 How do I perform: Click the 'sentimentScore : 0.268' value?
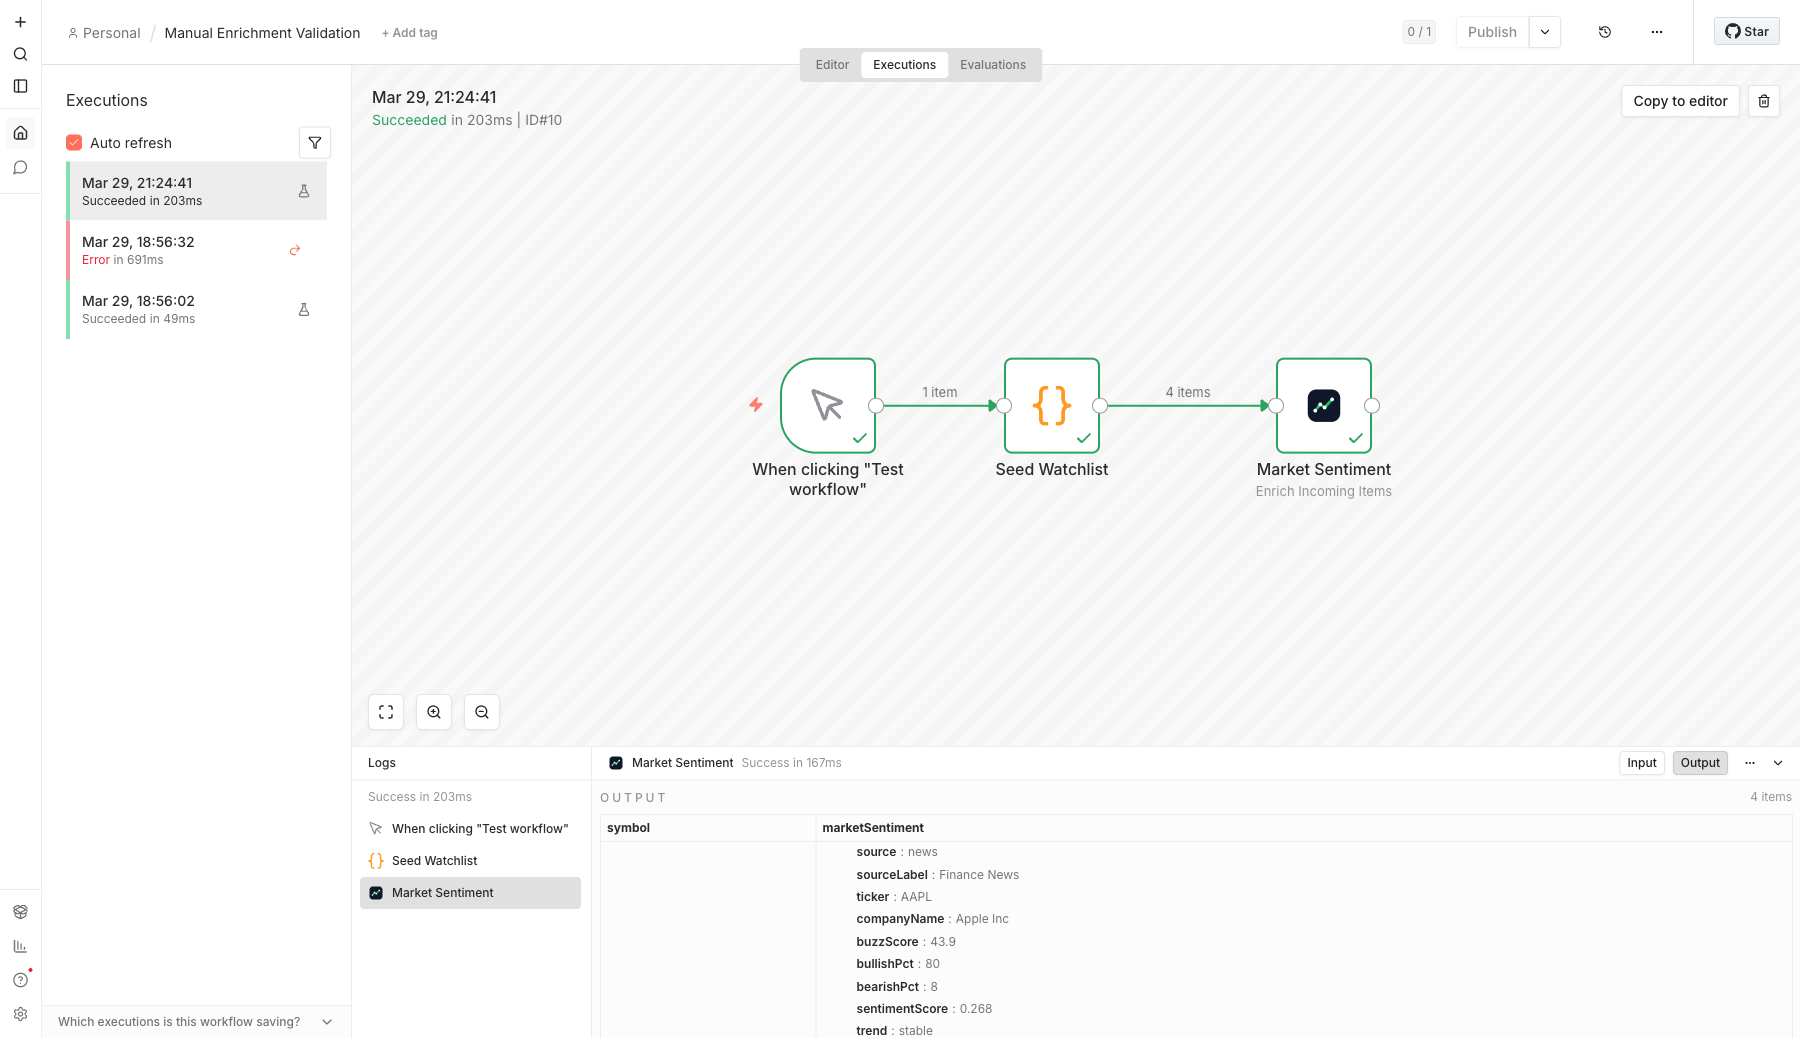(x=924, y=1009)
